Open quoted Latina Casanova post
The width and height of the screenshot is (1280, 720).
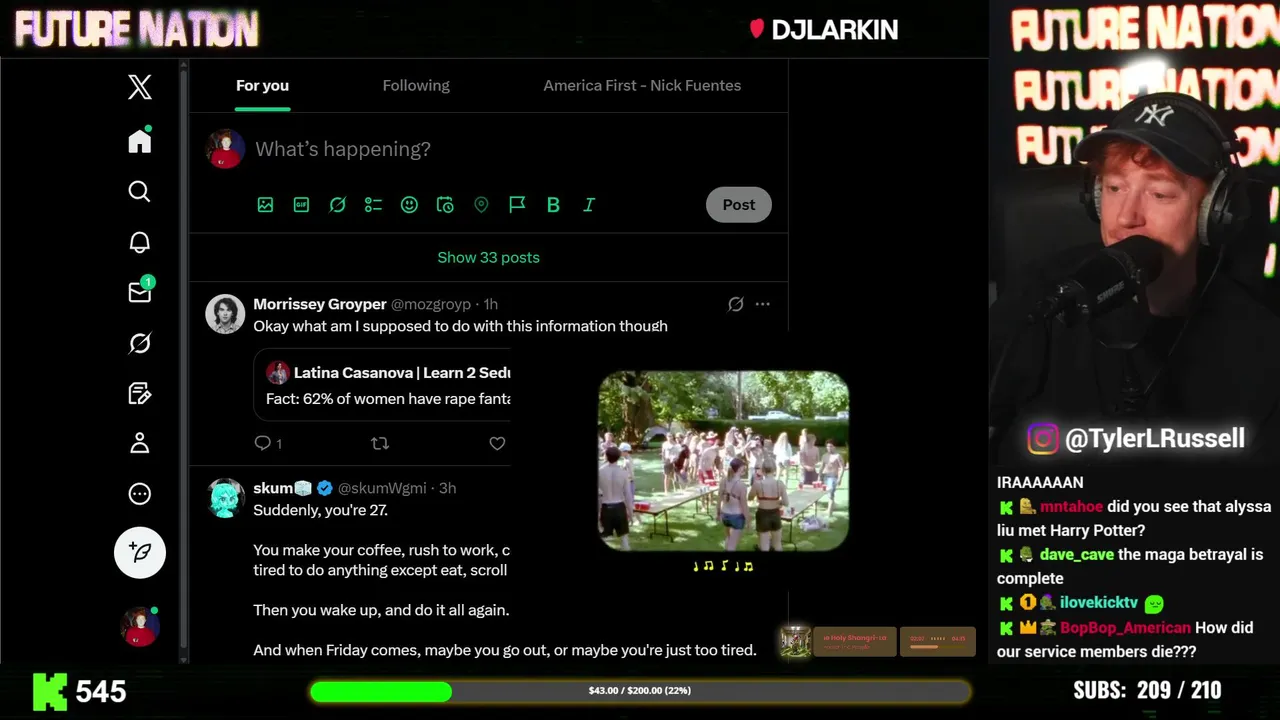click(x=382, y=385)
